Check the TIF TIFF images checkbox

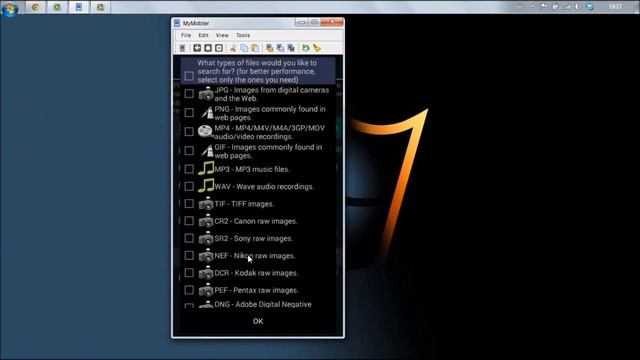[189, 203]
